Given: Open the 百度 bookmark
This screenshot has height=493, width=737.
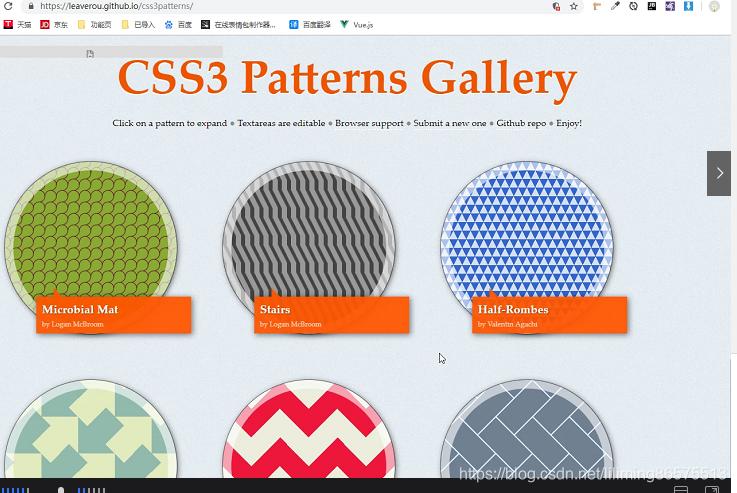Looking at the screenshot, I should click(178, 24).
